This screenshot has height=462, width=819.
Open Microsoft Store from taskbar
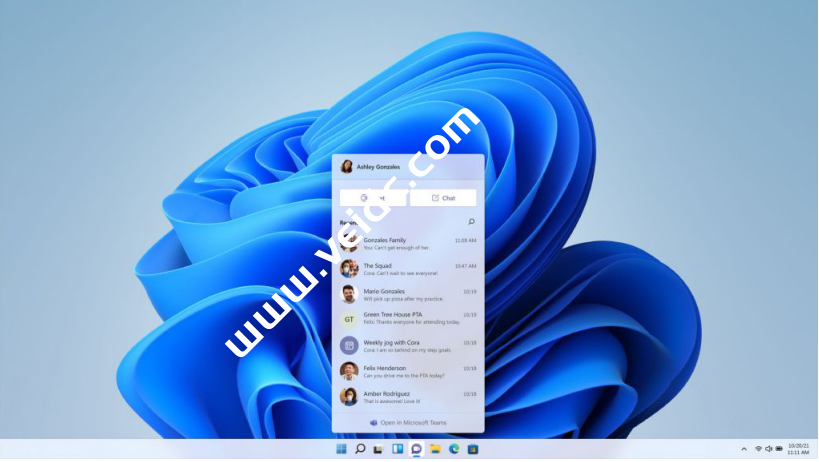(x=473, y=450)
